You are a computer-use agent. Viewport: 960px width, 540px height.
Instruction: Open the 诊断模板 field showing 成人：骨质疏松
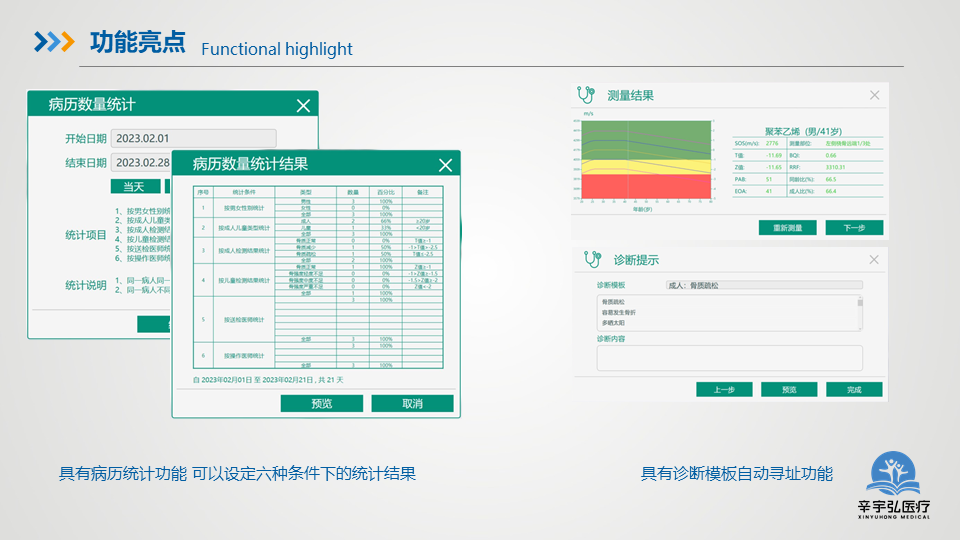[x=763, y=285]
